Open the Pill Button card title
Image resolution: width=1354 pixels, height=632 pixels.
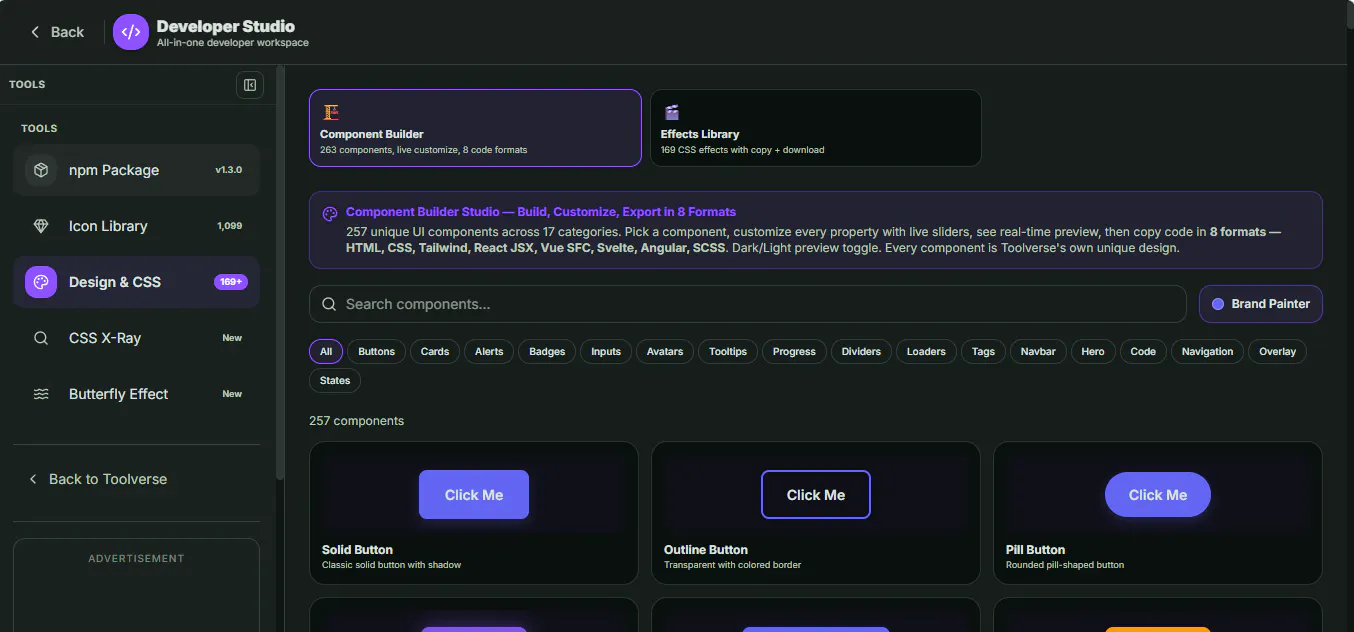click(x=1035, y=550)
